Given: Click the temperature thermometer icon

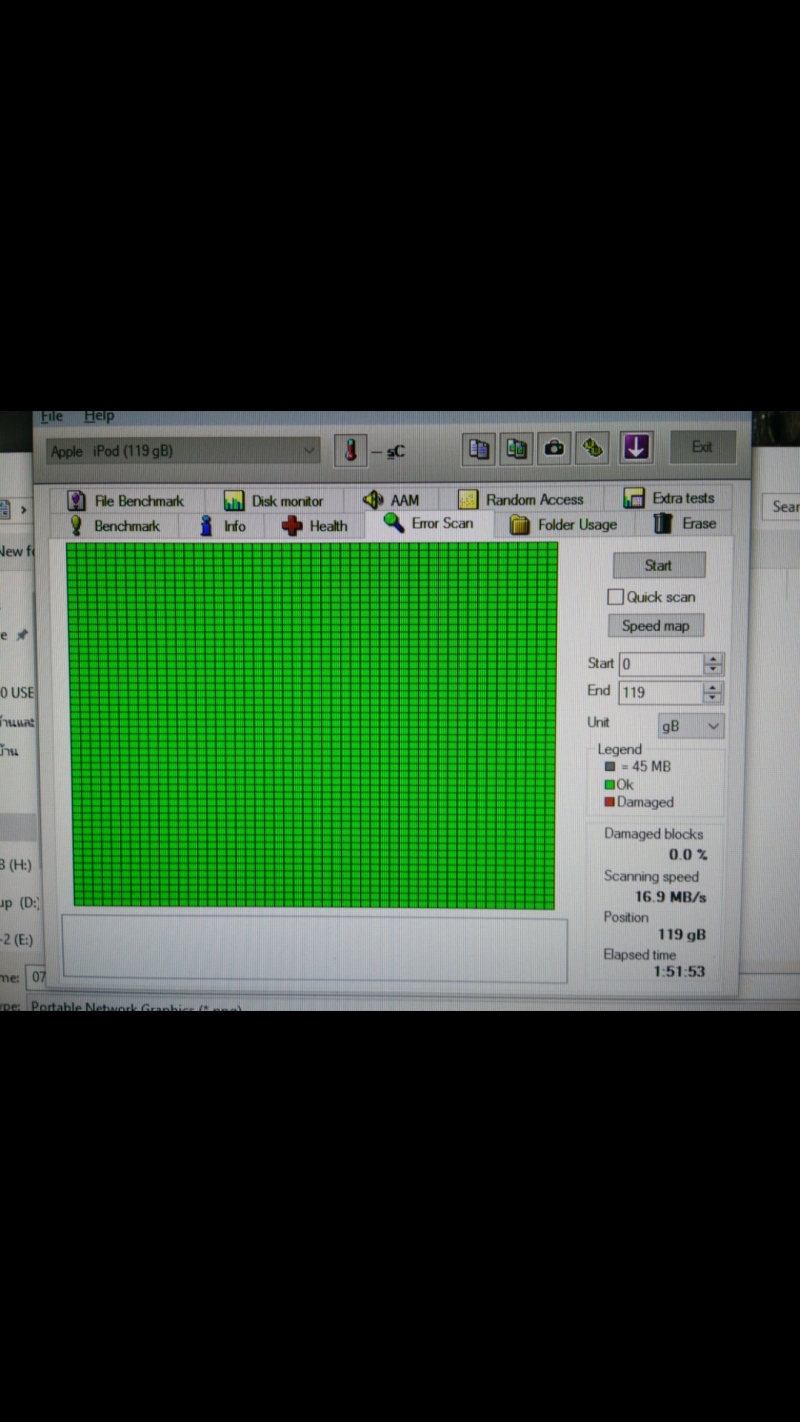Looking at the screenshot, I should 350,450.
